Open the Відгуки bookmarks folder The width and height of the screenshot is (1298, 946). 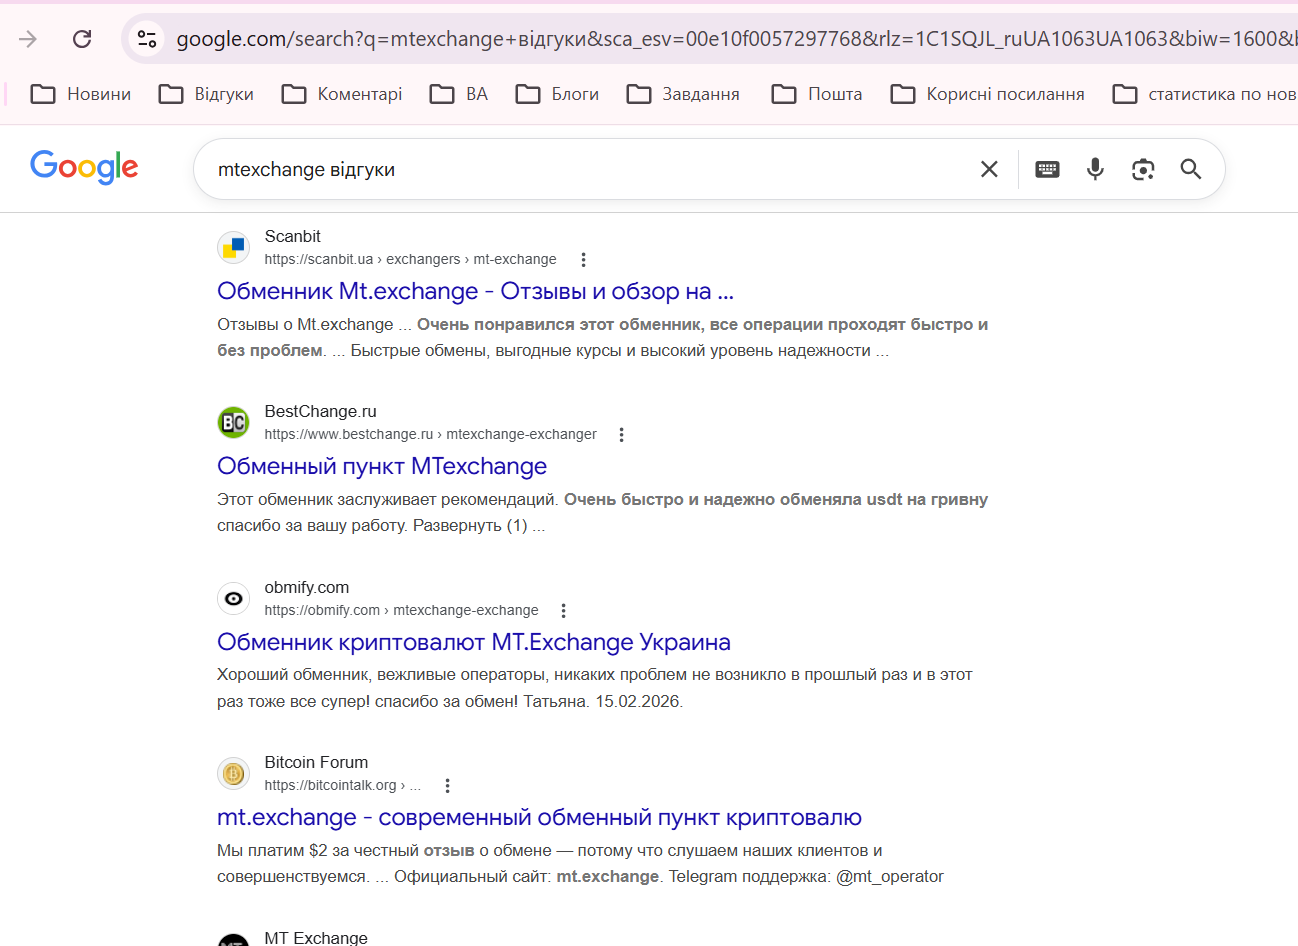(207, 94)
